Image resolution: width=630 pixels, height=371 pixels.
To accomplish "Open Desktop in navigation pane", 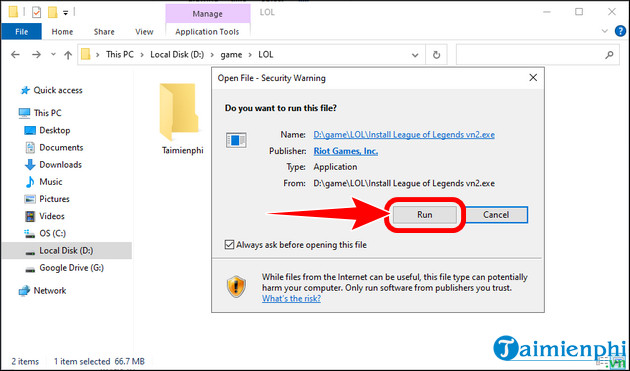I will click(x=55, y=130).
